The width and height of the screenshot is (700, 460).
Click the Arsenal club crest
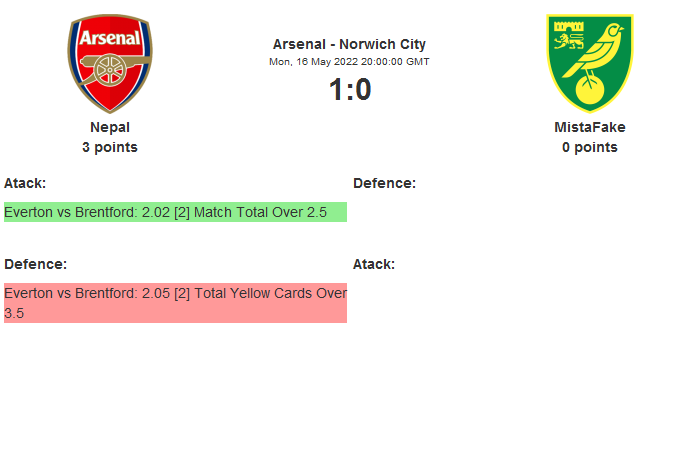[110, 63]
